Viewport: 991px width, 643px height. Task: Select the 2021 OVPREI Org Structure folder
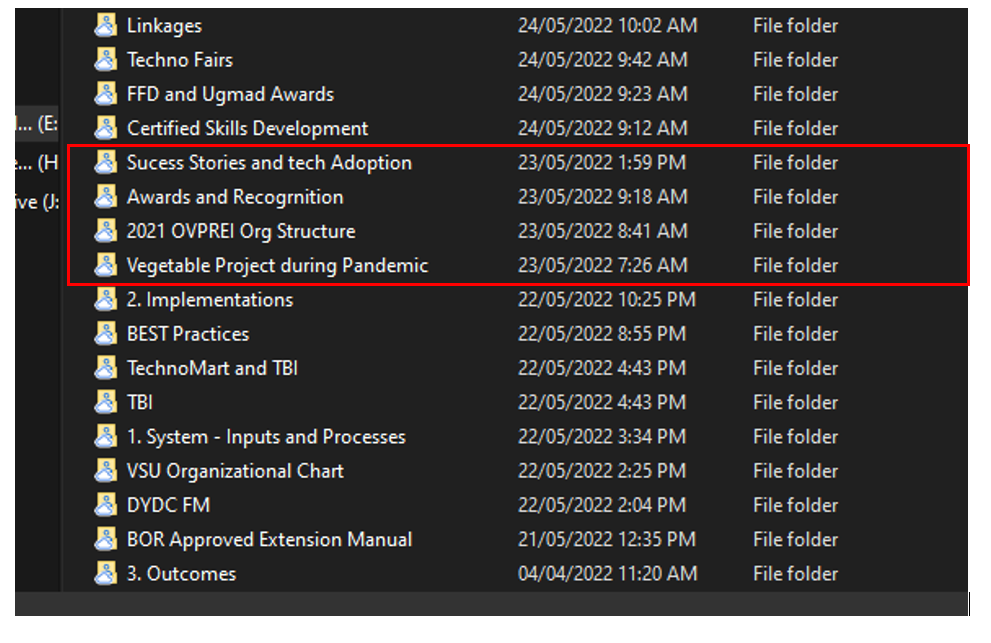point(240,231)
